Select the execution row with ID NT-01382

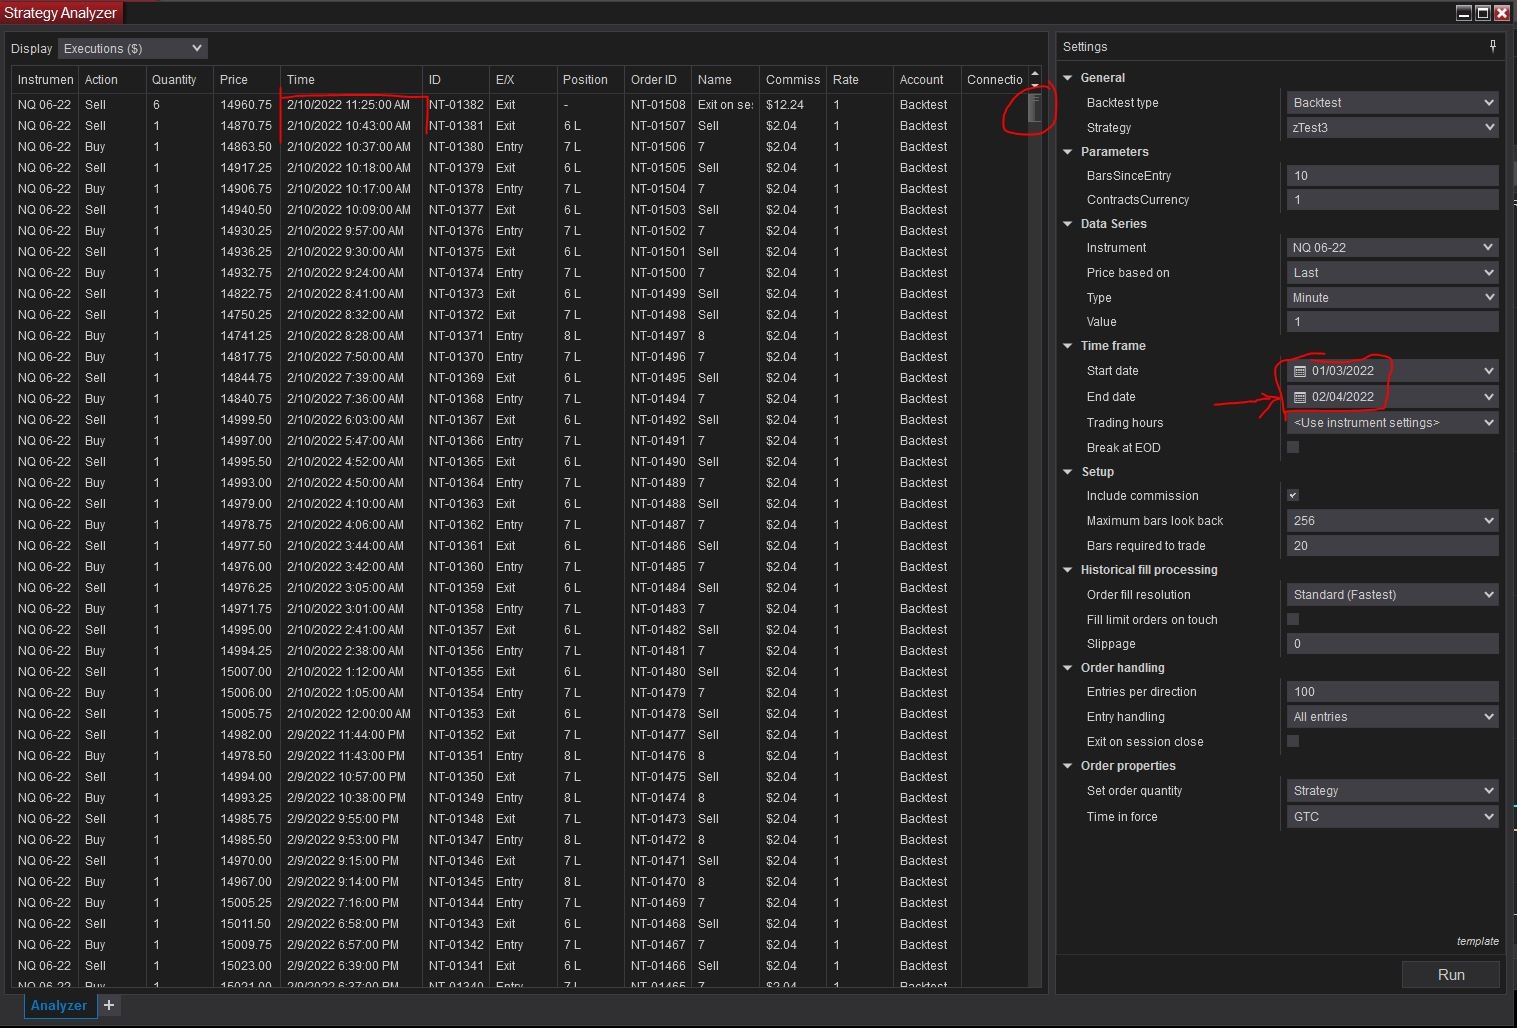tap(519, 104)
